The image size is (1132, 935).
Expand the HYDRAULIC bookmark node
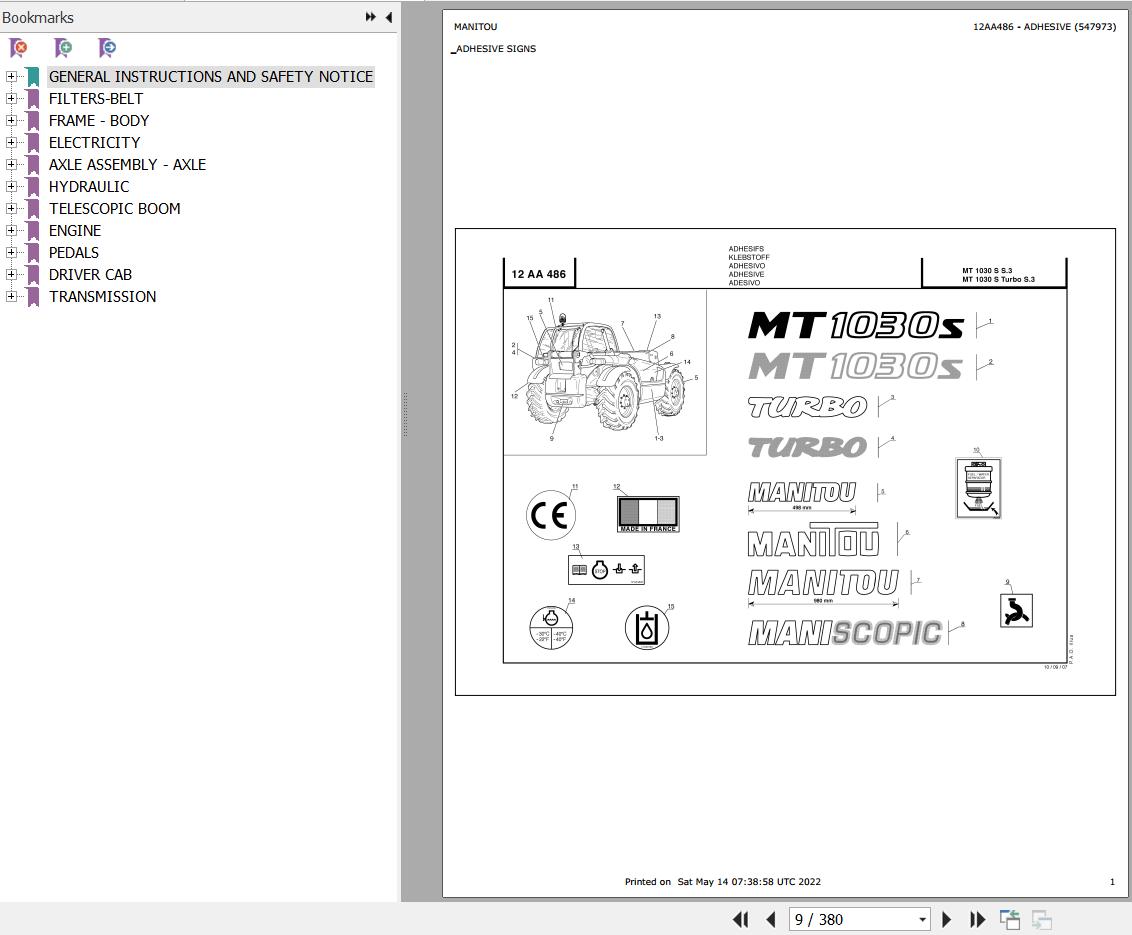click(11, 186)
